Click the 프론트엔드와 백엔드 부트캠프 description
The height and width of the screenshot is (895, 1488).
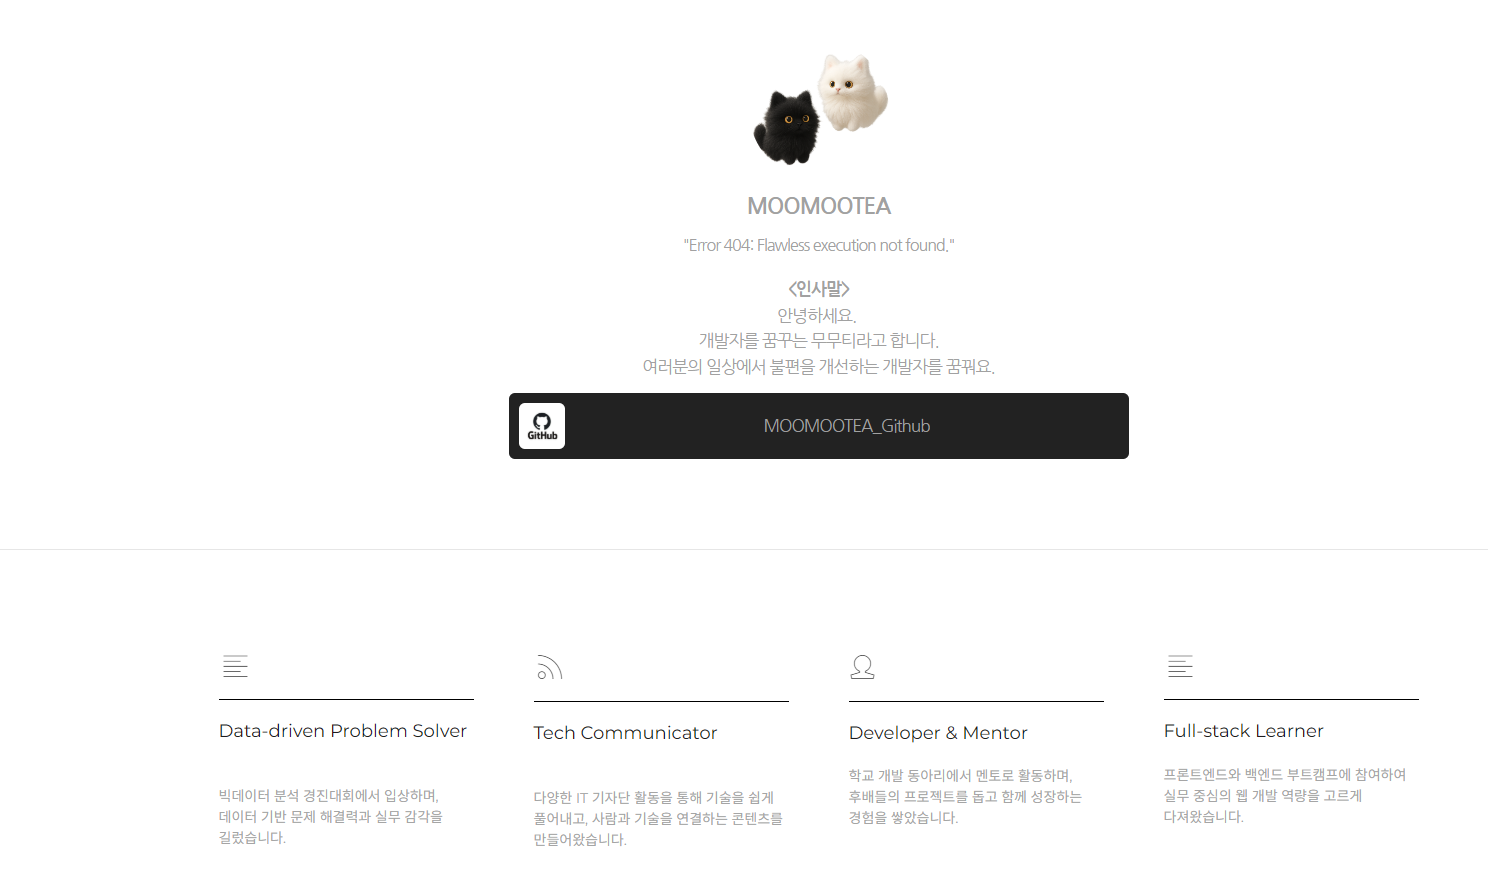coord(1285,796)
